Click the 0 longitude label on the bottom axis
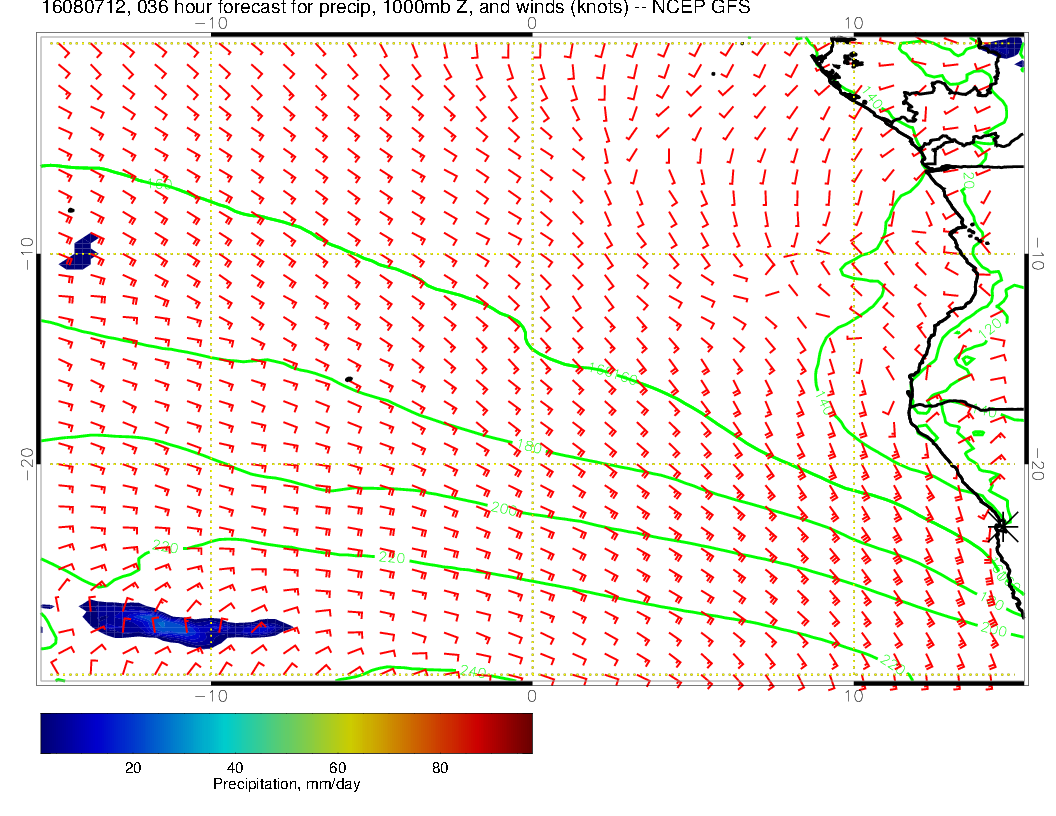Screen dimensions: 1056x816 pos(532,696)
